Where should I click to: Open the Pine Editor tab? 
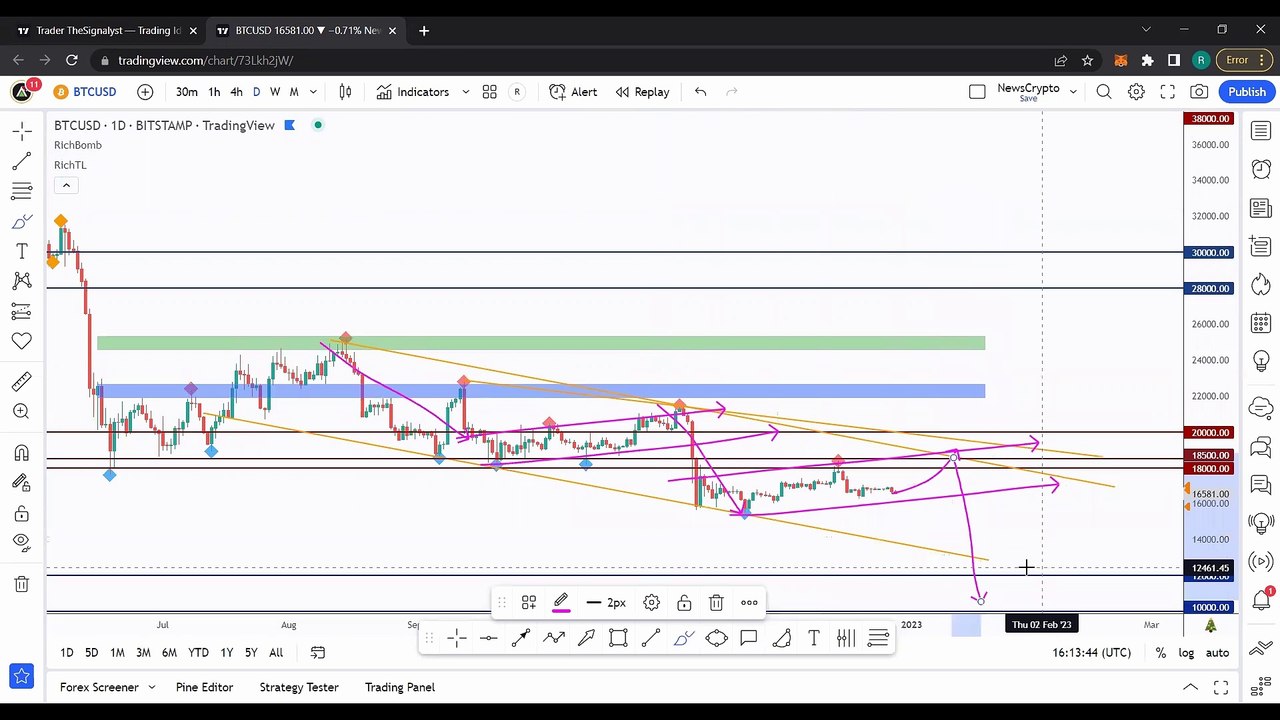tap(204, 687)
